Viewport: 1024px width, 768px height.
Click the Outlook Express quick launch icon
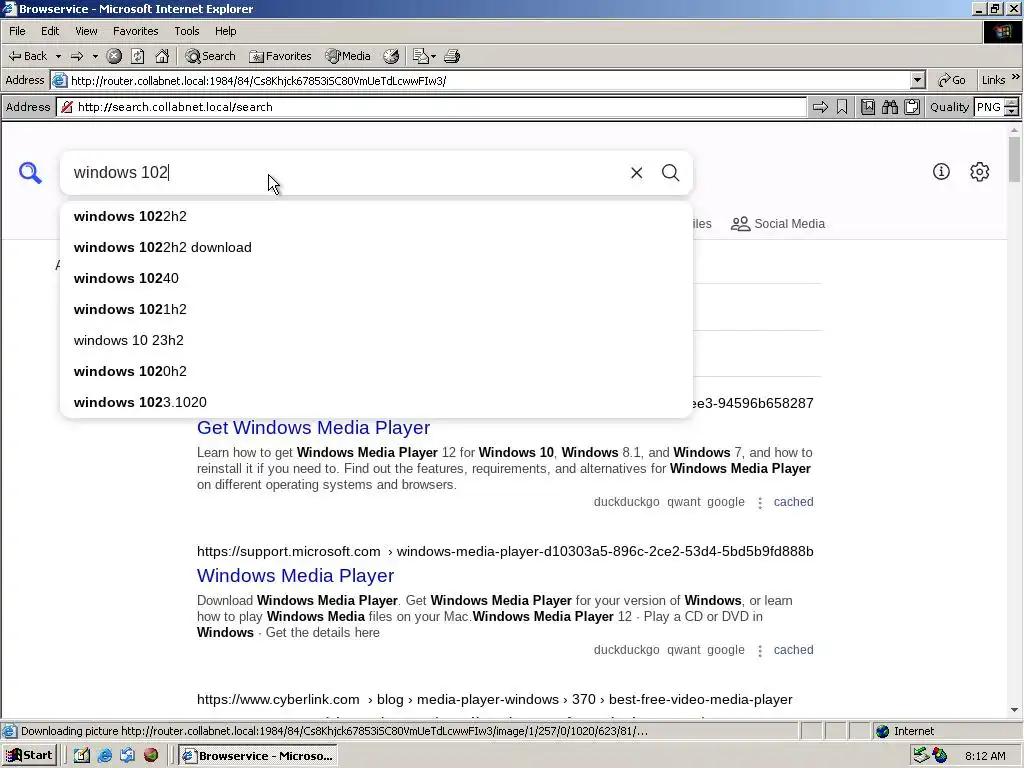click(x=127, y=756)
